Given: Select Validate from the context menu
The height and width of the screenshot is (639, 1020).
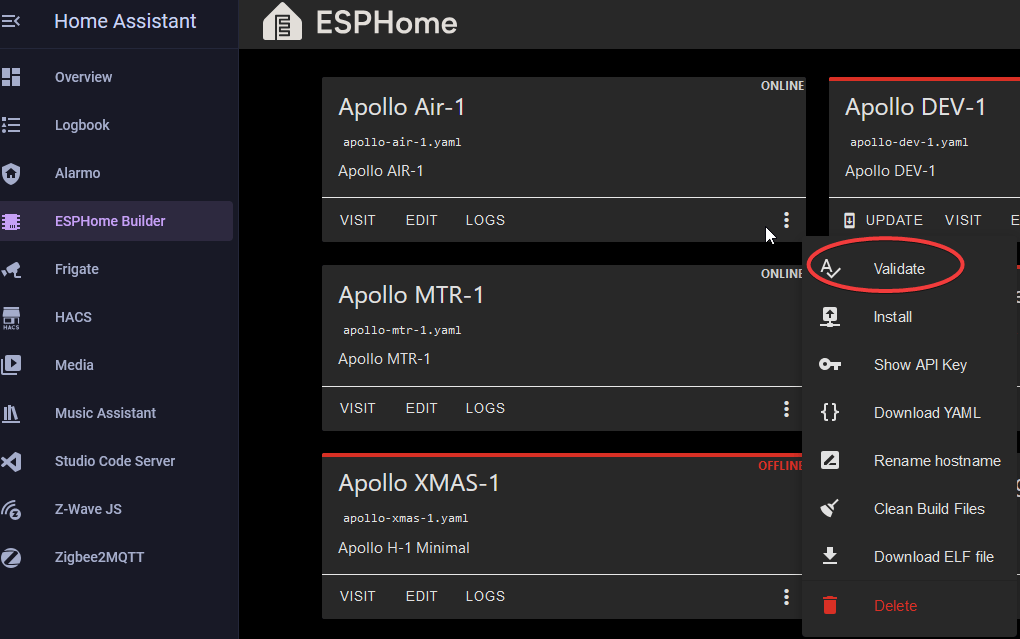Looking at the screenshot, I should point(898,269).
